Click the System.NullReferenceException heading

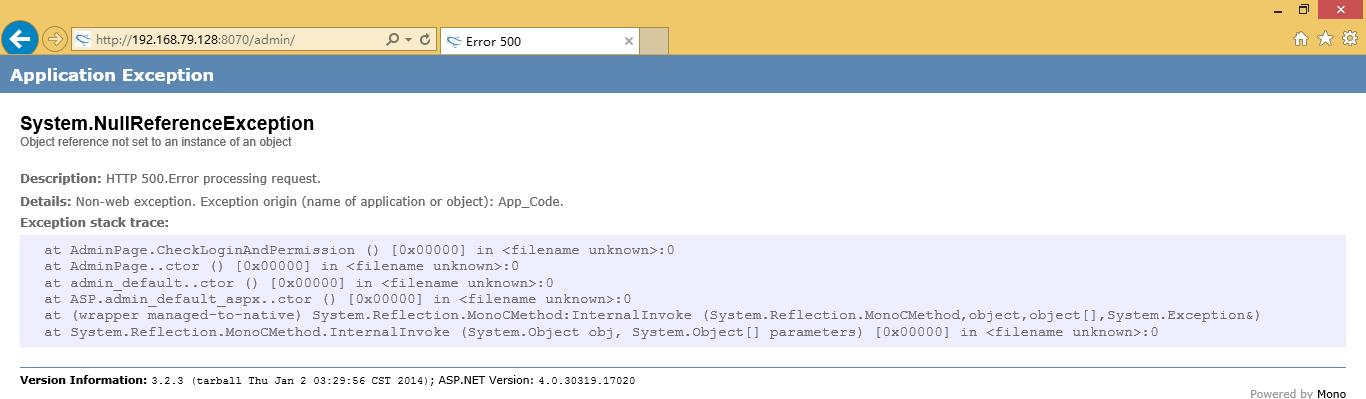click(x=167, y=123)
